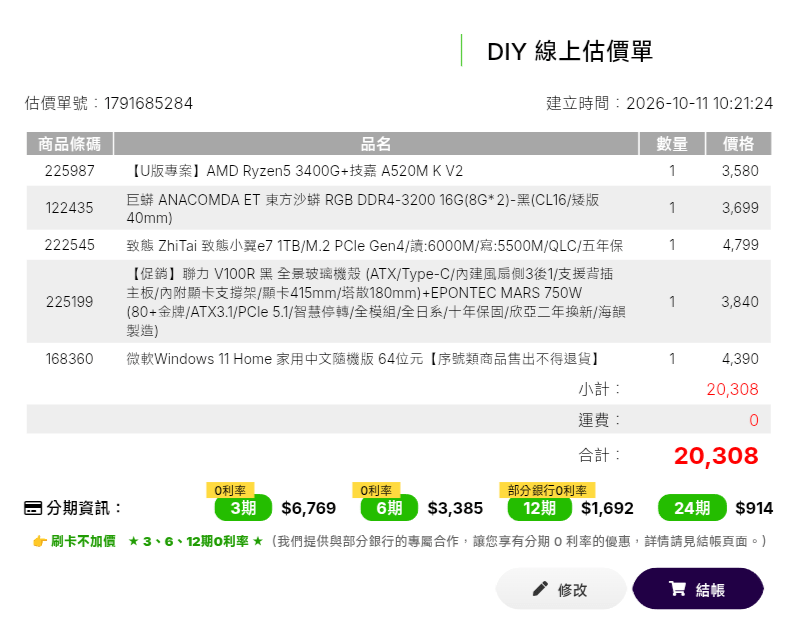Click the 3、6、12期0利率 promo text
The width and height of the screenshot is (798, 633).
point(195,541)
